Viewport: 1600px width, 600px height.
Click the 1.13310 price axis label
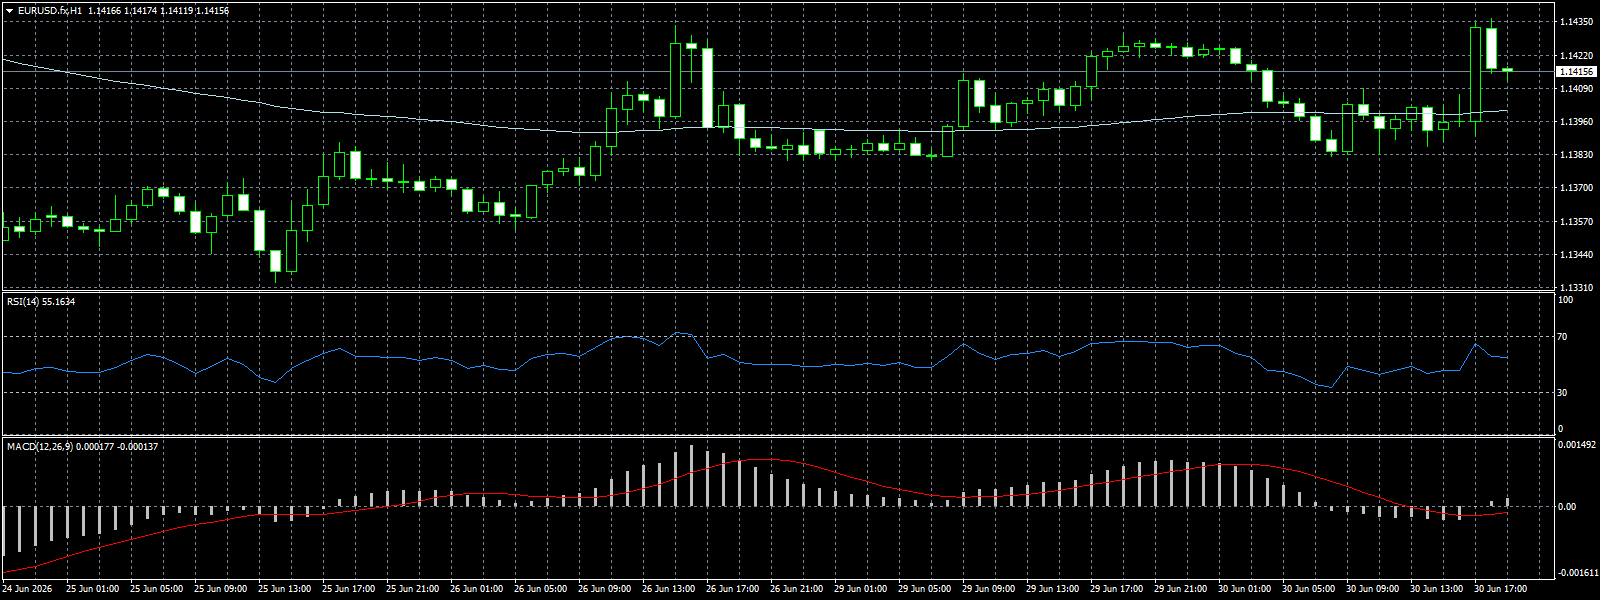click(1577, 288)
